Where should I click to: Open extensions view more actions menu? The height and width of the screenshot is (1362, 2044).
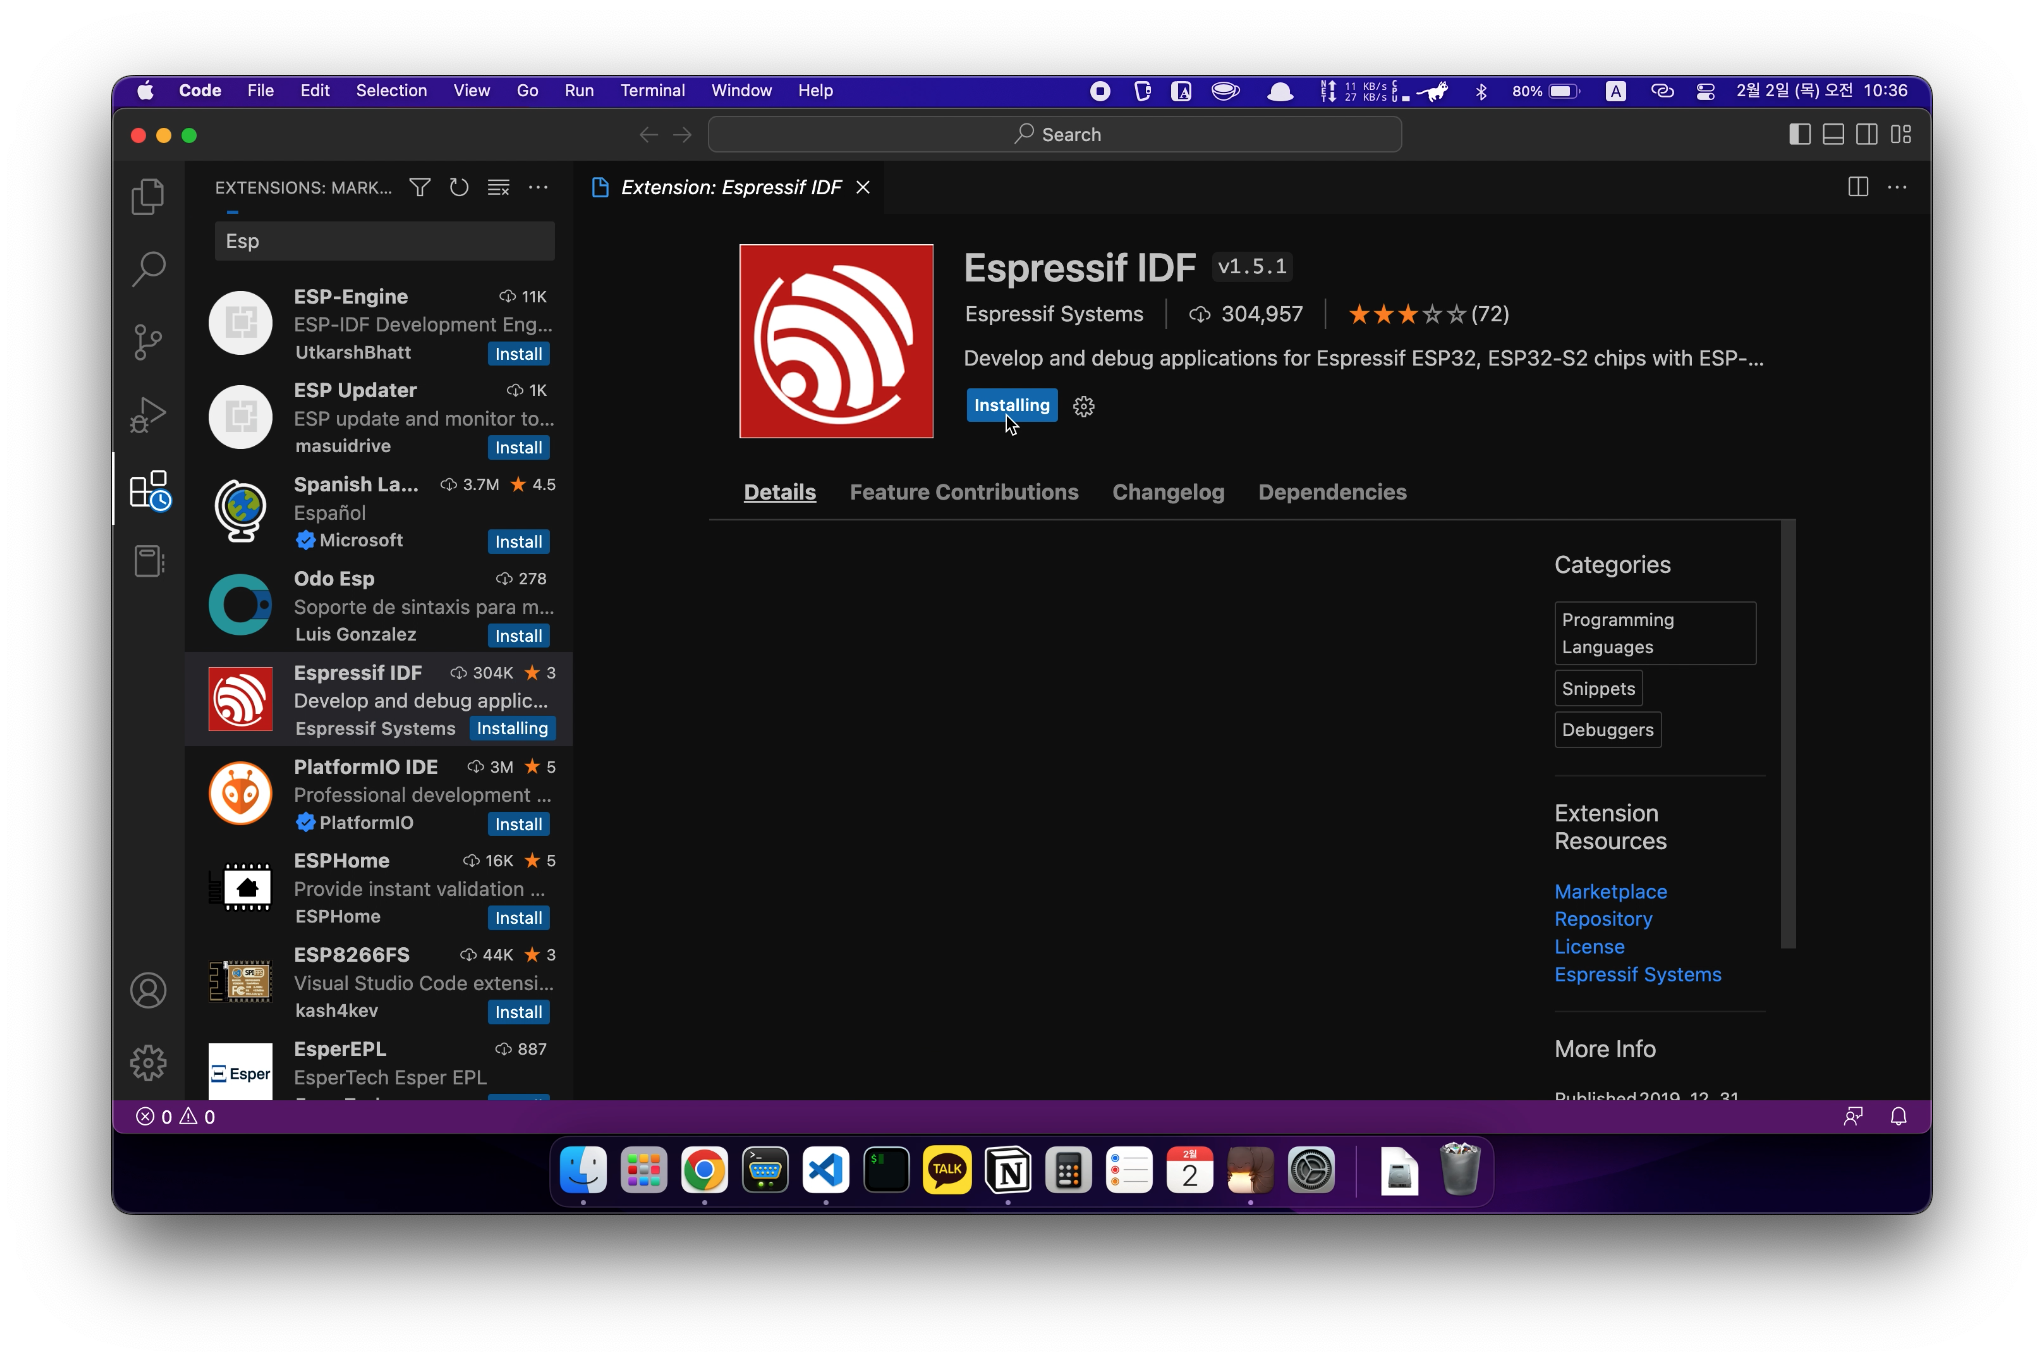538,188
